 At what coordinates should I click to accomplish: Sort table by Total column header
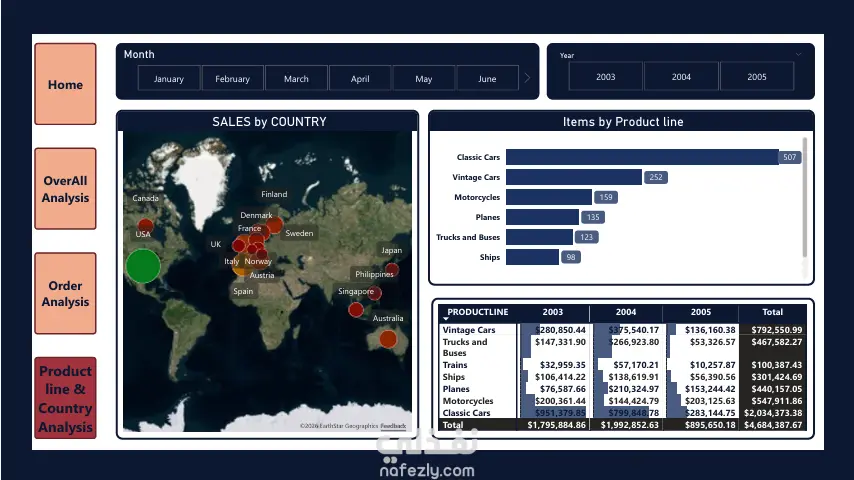coord(772,312)
